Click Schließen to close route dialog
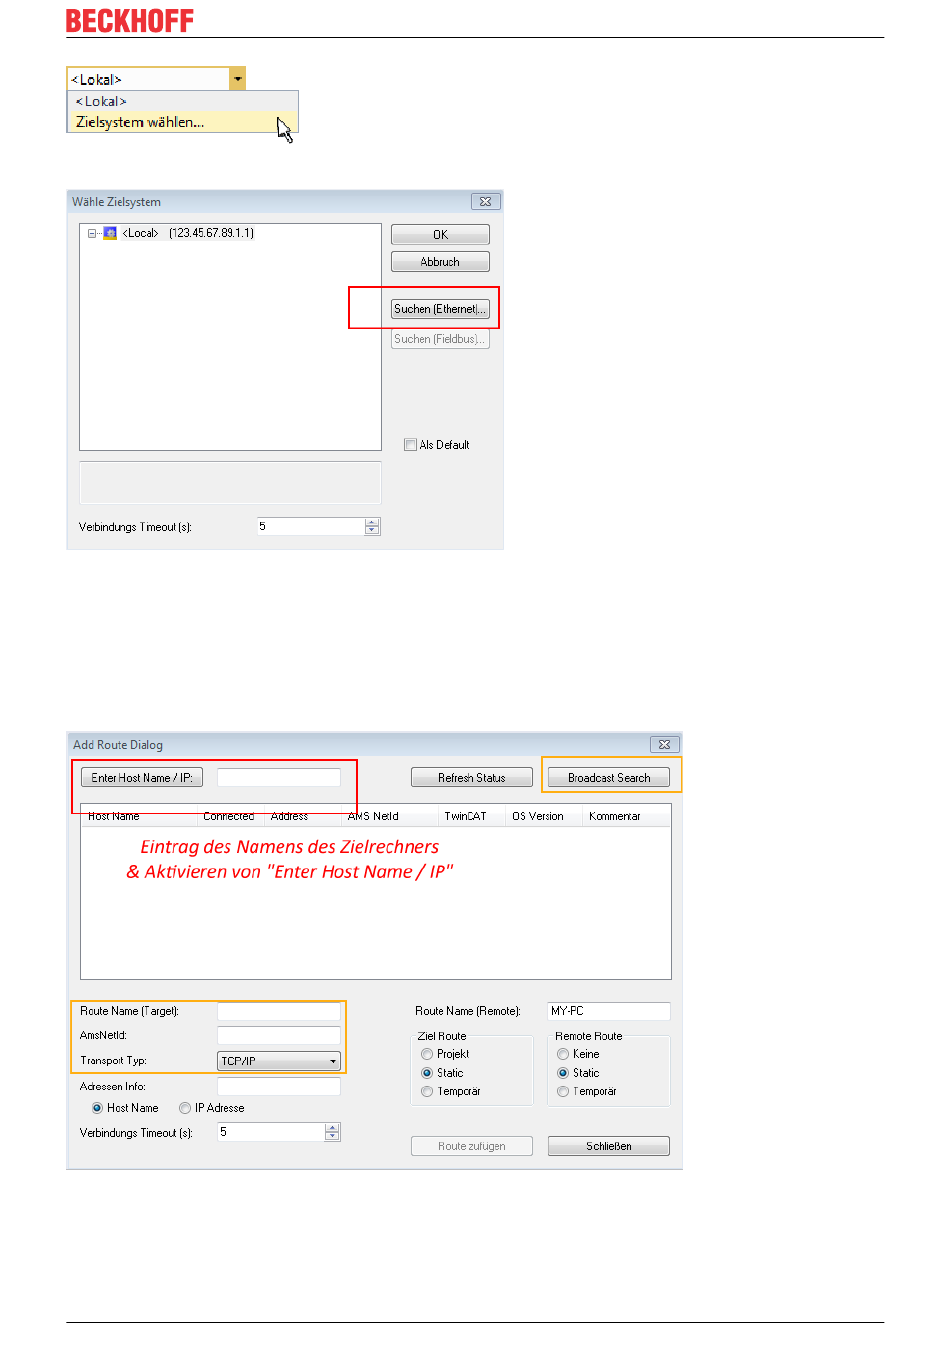The width and height of the screenshot is (950, 1369). 609,1146
